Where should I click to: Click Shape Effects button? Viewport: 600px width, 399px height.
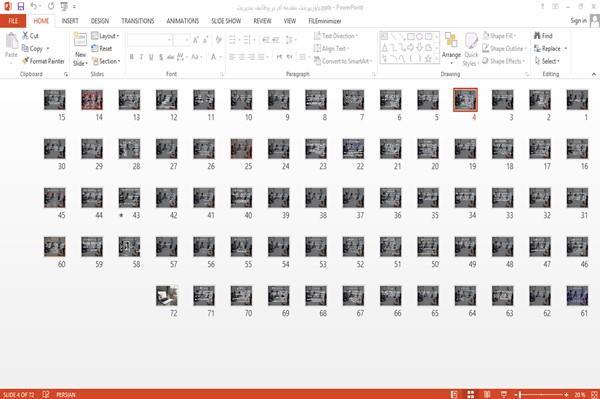pos(503,61)
